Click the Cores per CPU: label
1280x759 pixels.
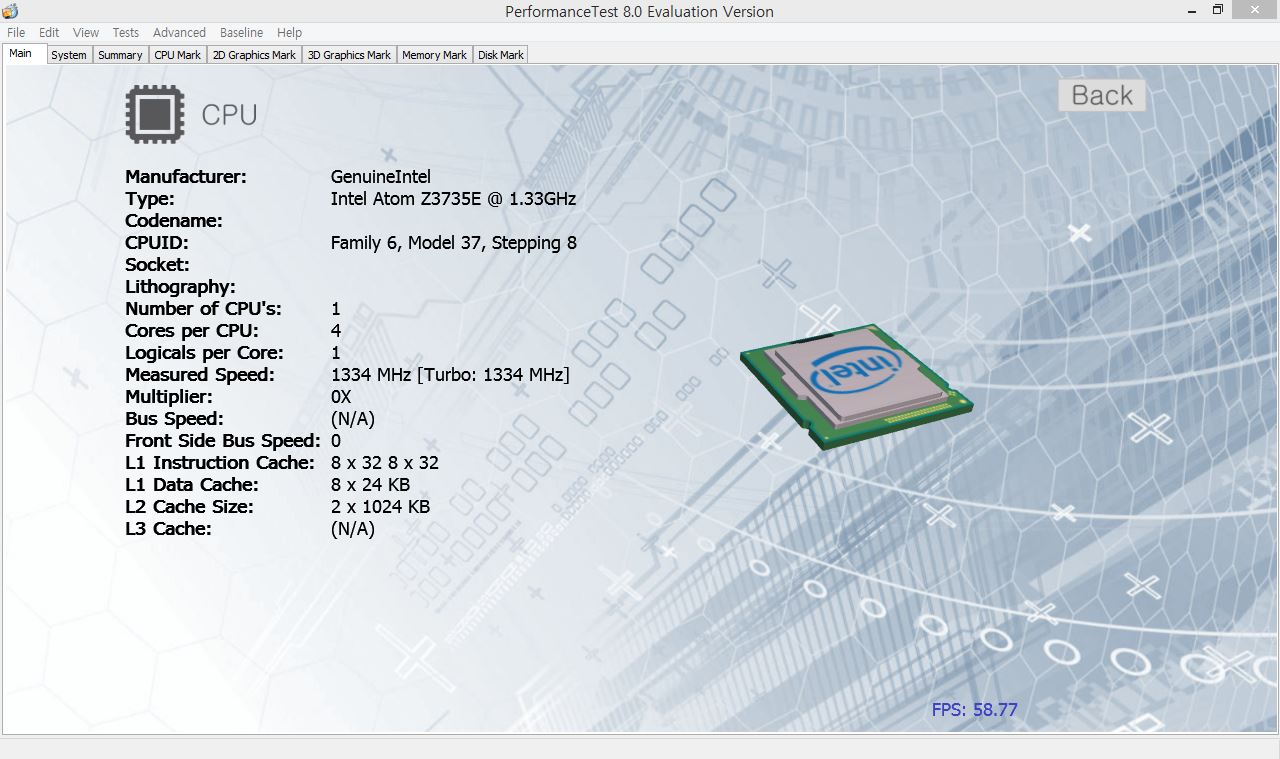pyautogui.click(x=192, y=331)
